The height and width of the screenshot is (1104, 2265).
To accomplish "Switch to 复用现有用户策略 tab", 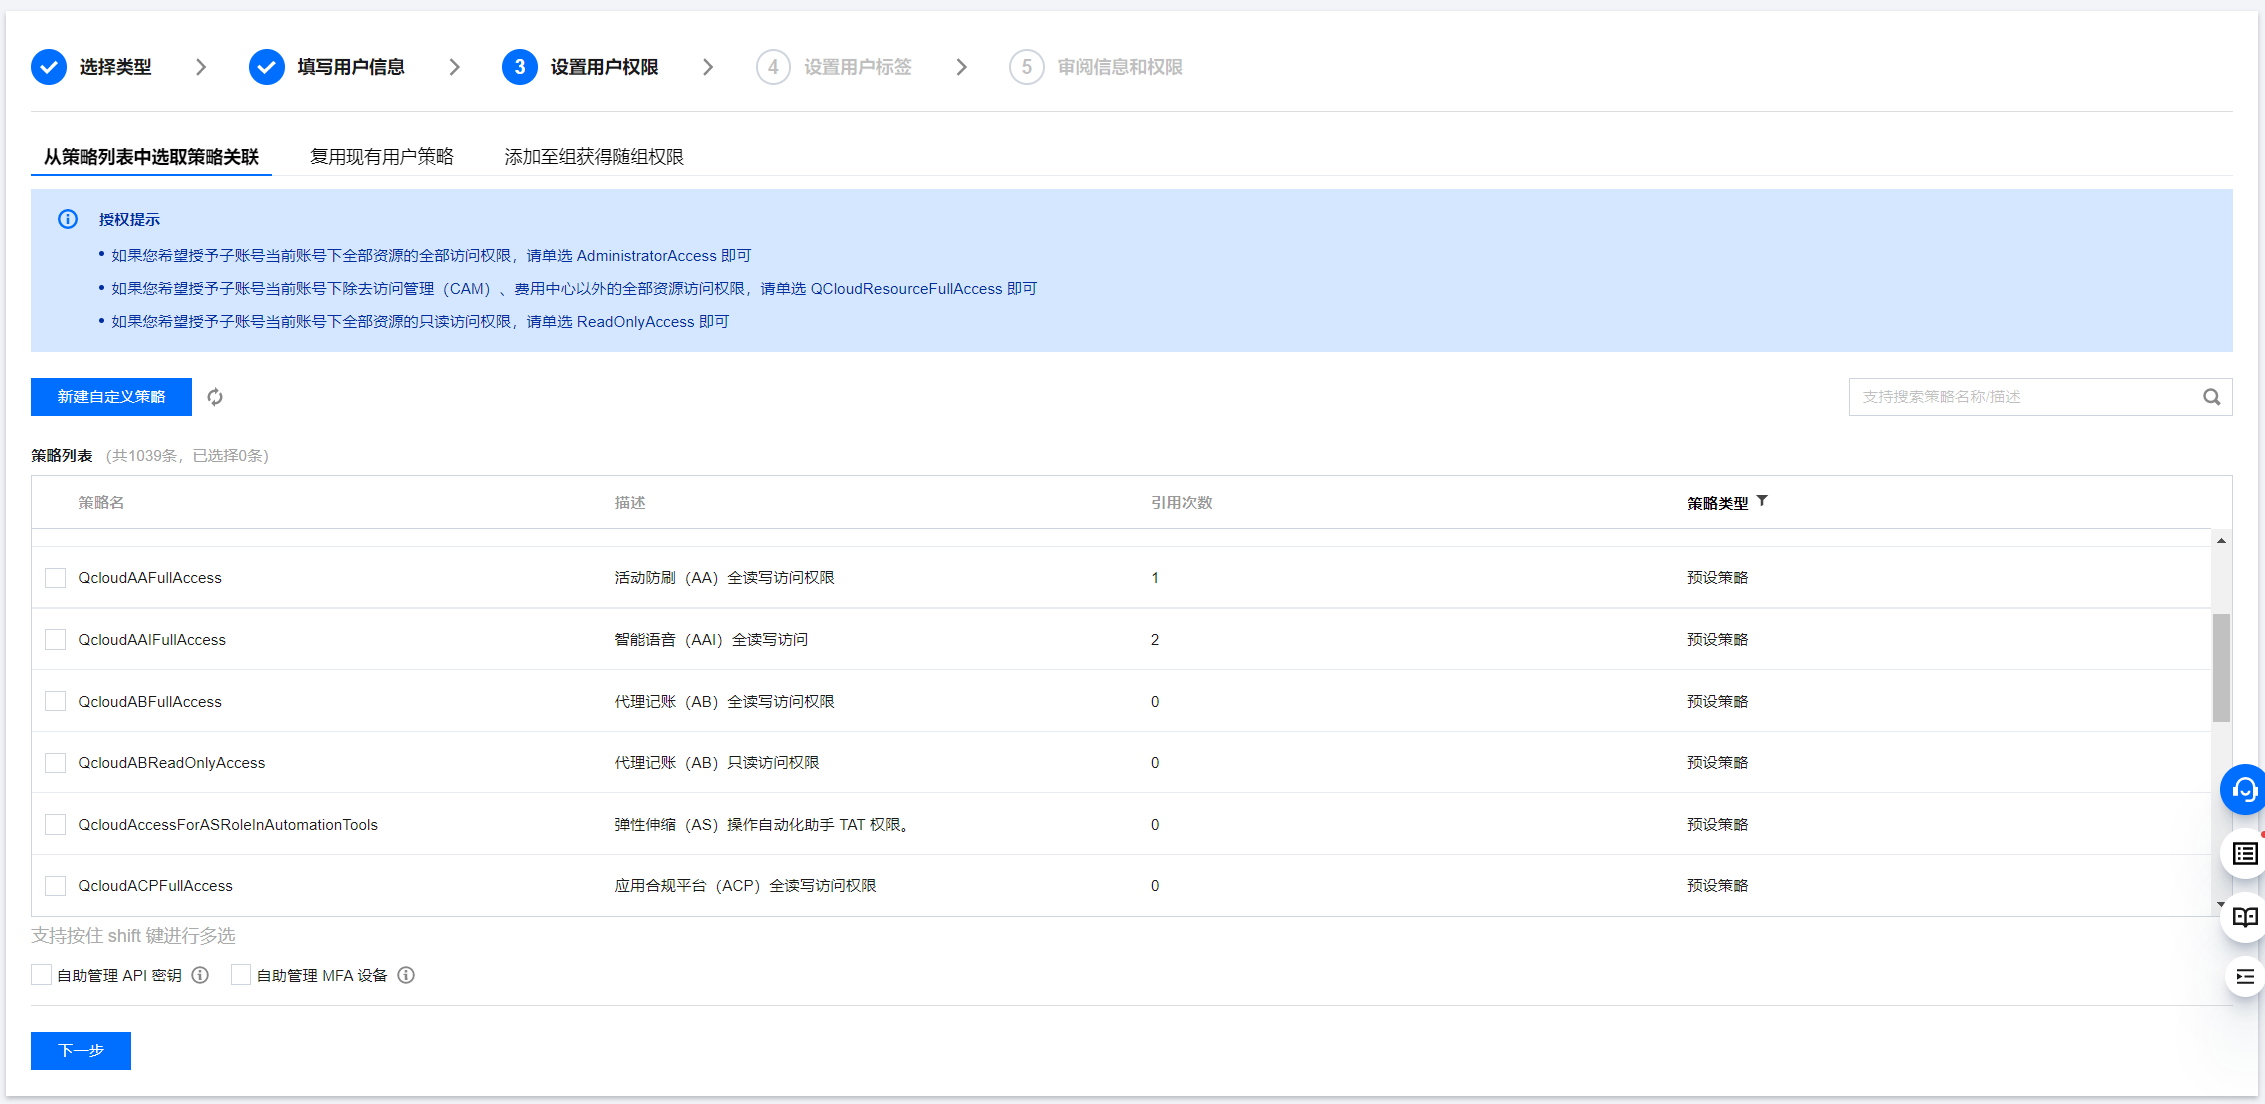I will (x=382, y=157).
